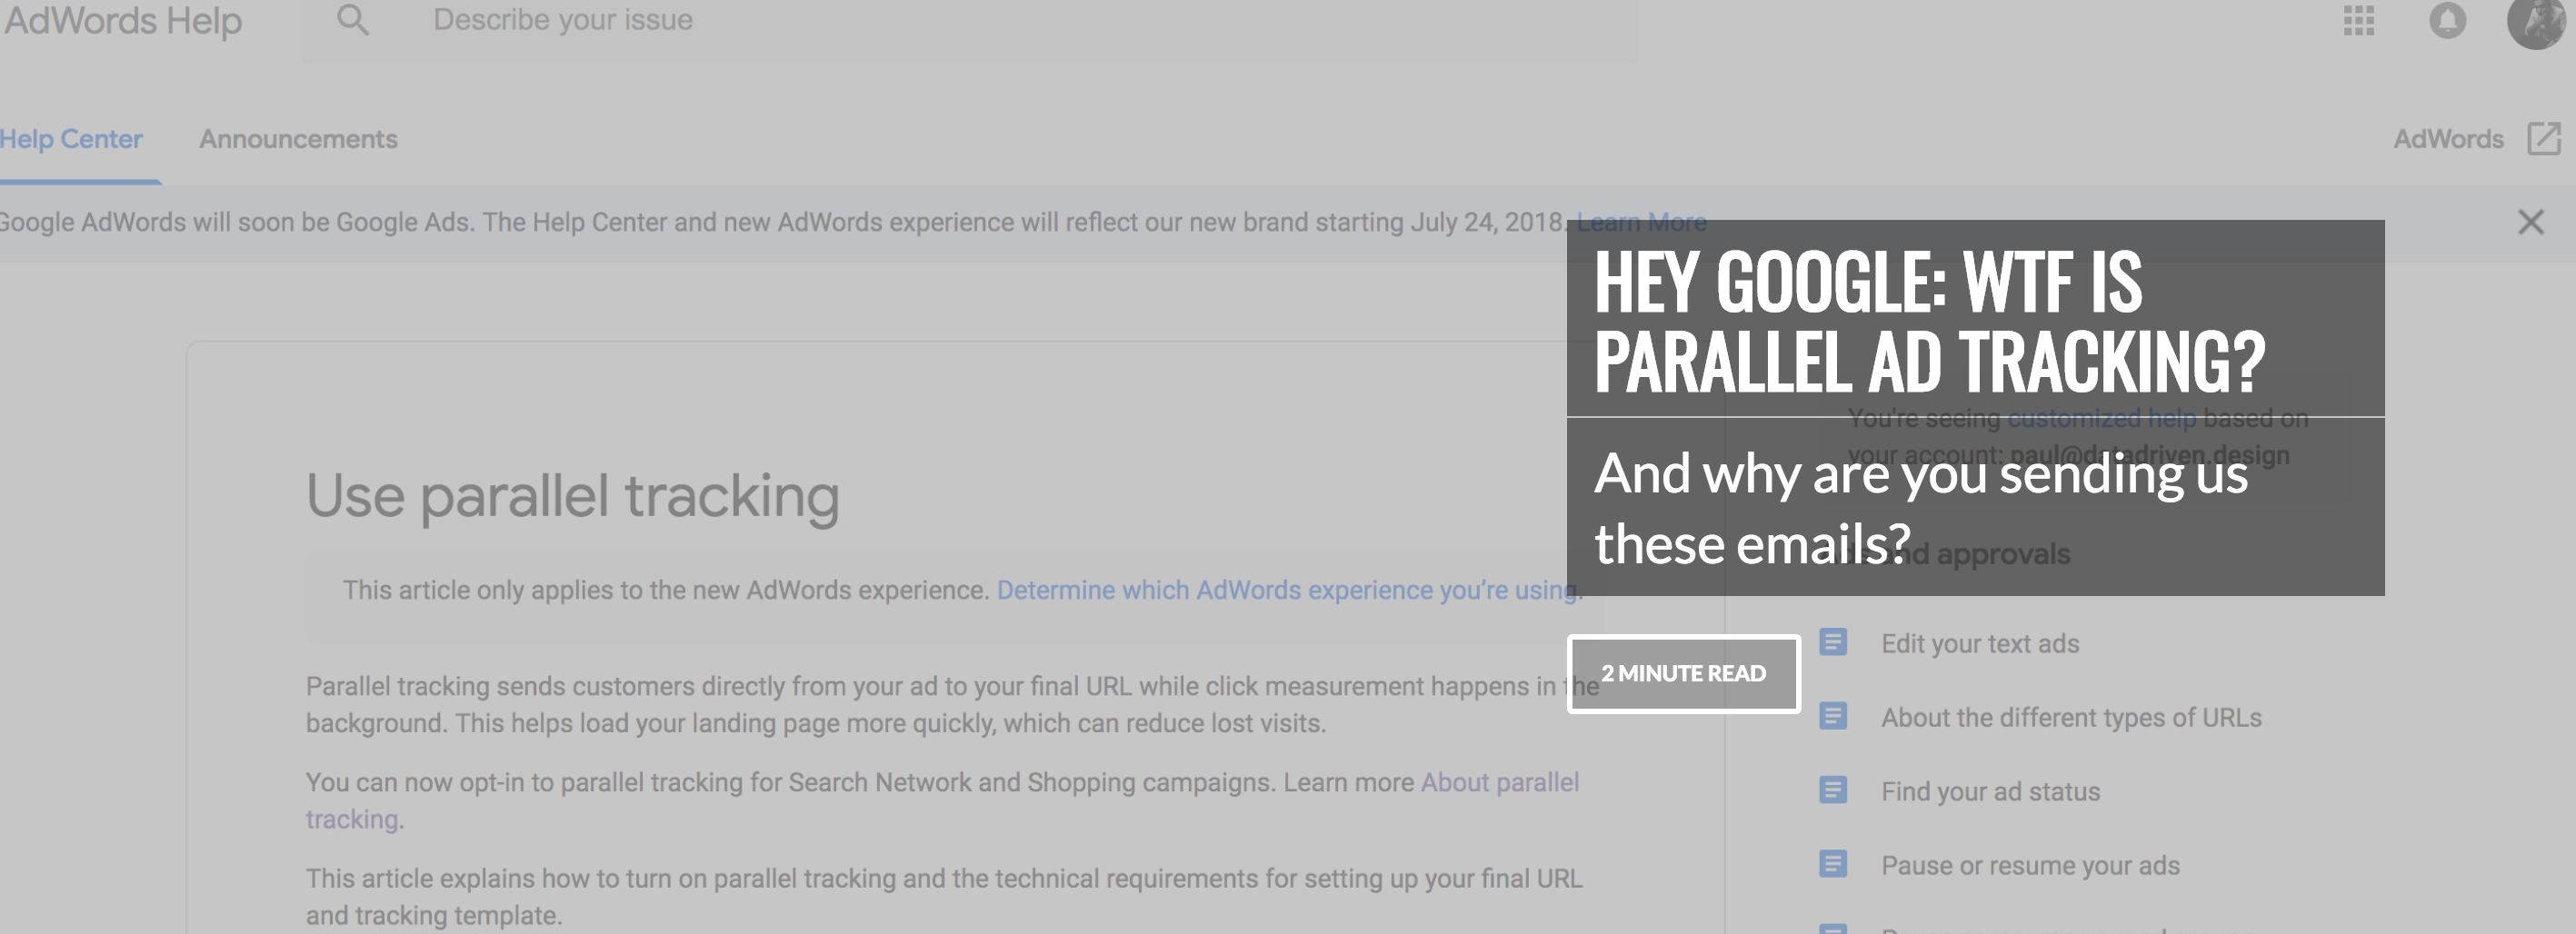Open Determine which AdWords experience you're using link
This screenshot has height=934, width=2576.
tap(1287, 590)
